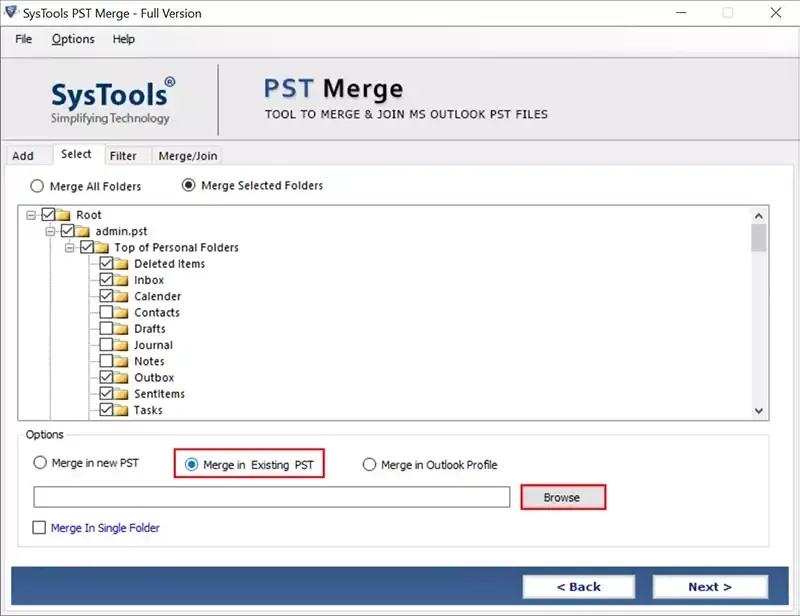Switch to the Merge/Join tab
Viewport: 800px width, 616px height.
(188, 156)
